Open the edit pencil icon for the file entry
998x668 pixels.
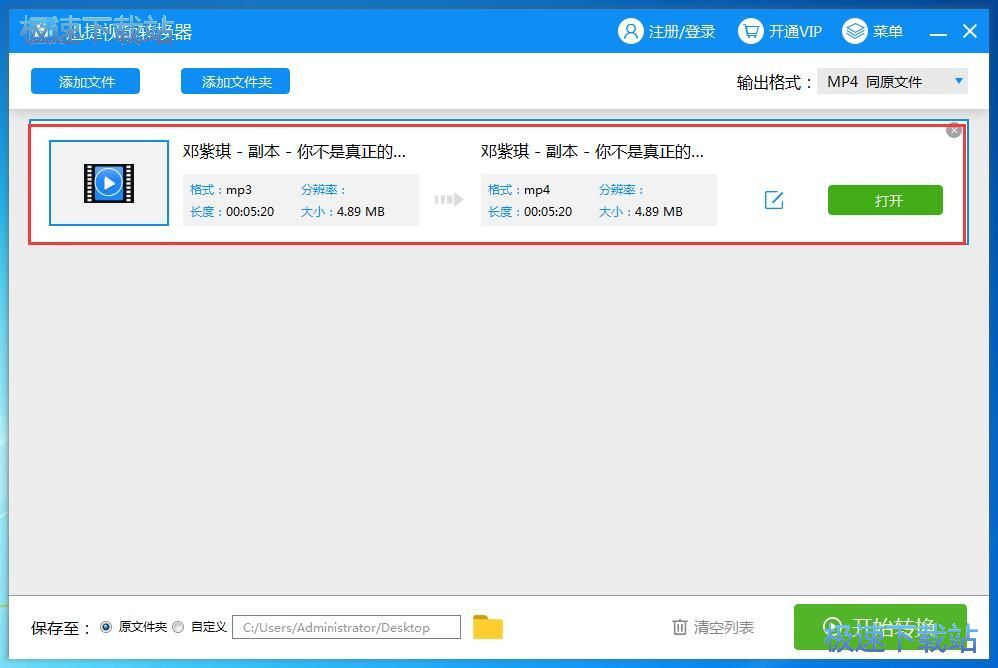[774, 200]
